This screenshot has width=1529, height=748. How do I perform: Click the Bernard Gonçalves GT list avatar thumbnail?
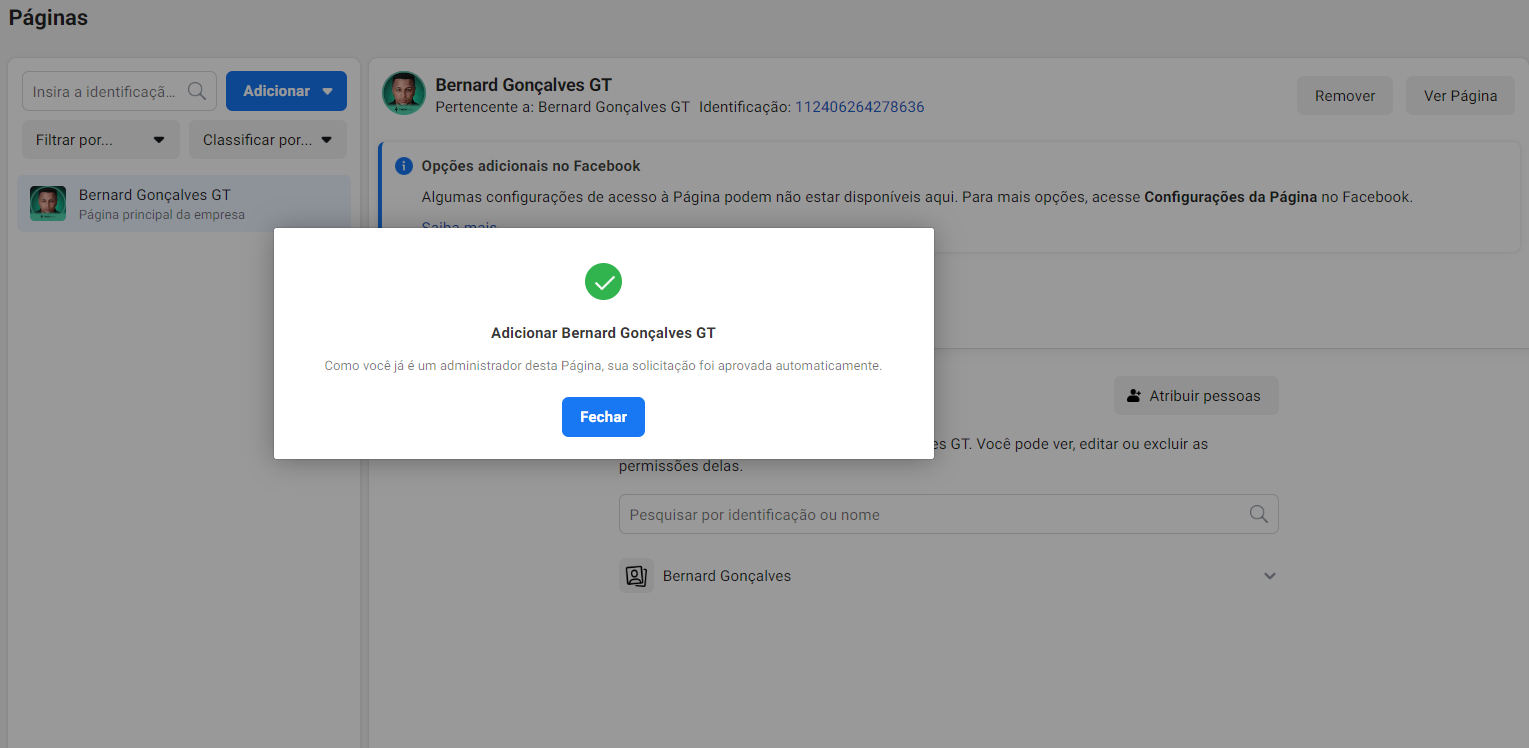pos(48,204)
